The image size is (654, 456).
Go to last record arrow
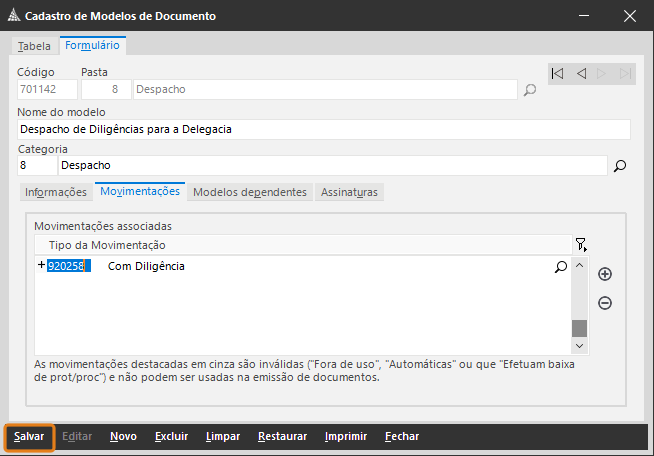(x=625, y=74)
